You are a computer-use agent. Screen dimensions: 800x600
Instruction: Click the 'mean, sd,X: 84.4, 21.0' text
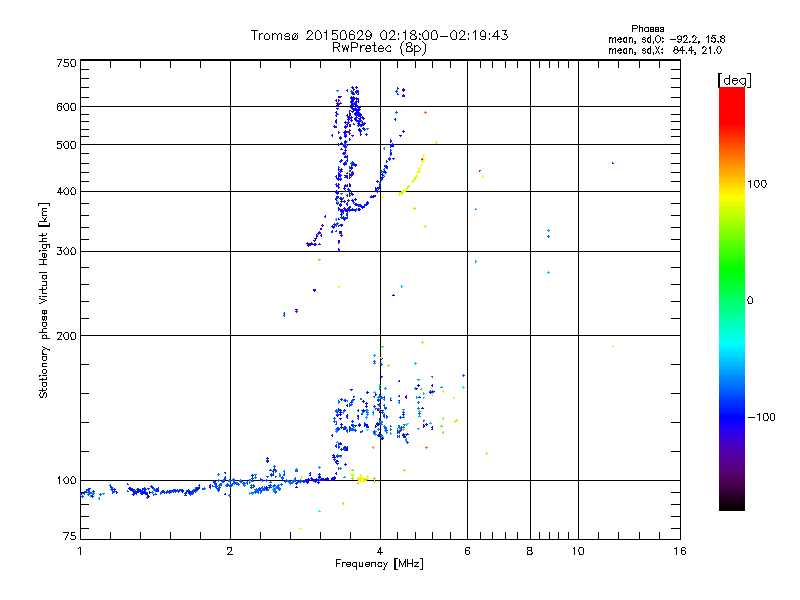coord(665,50)
